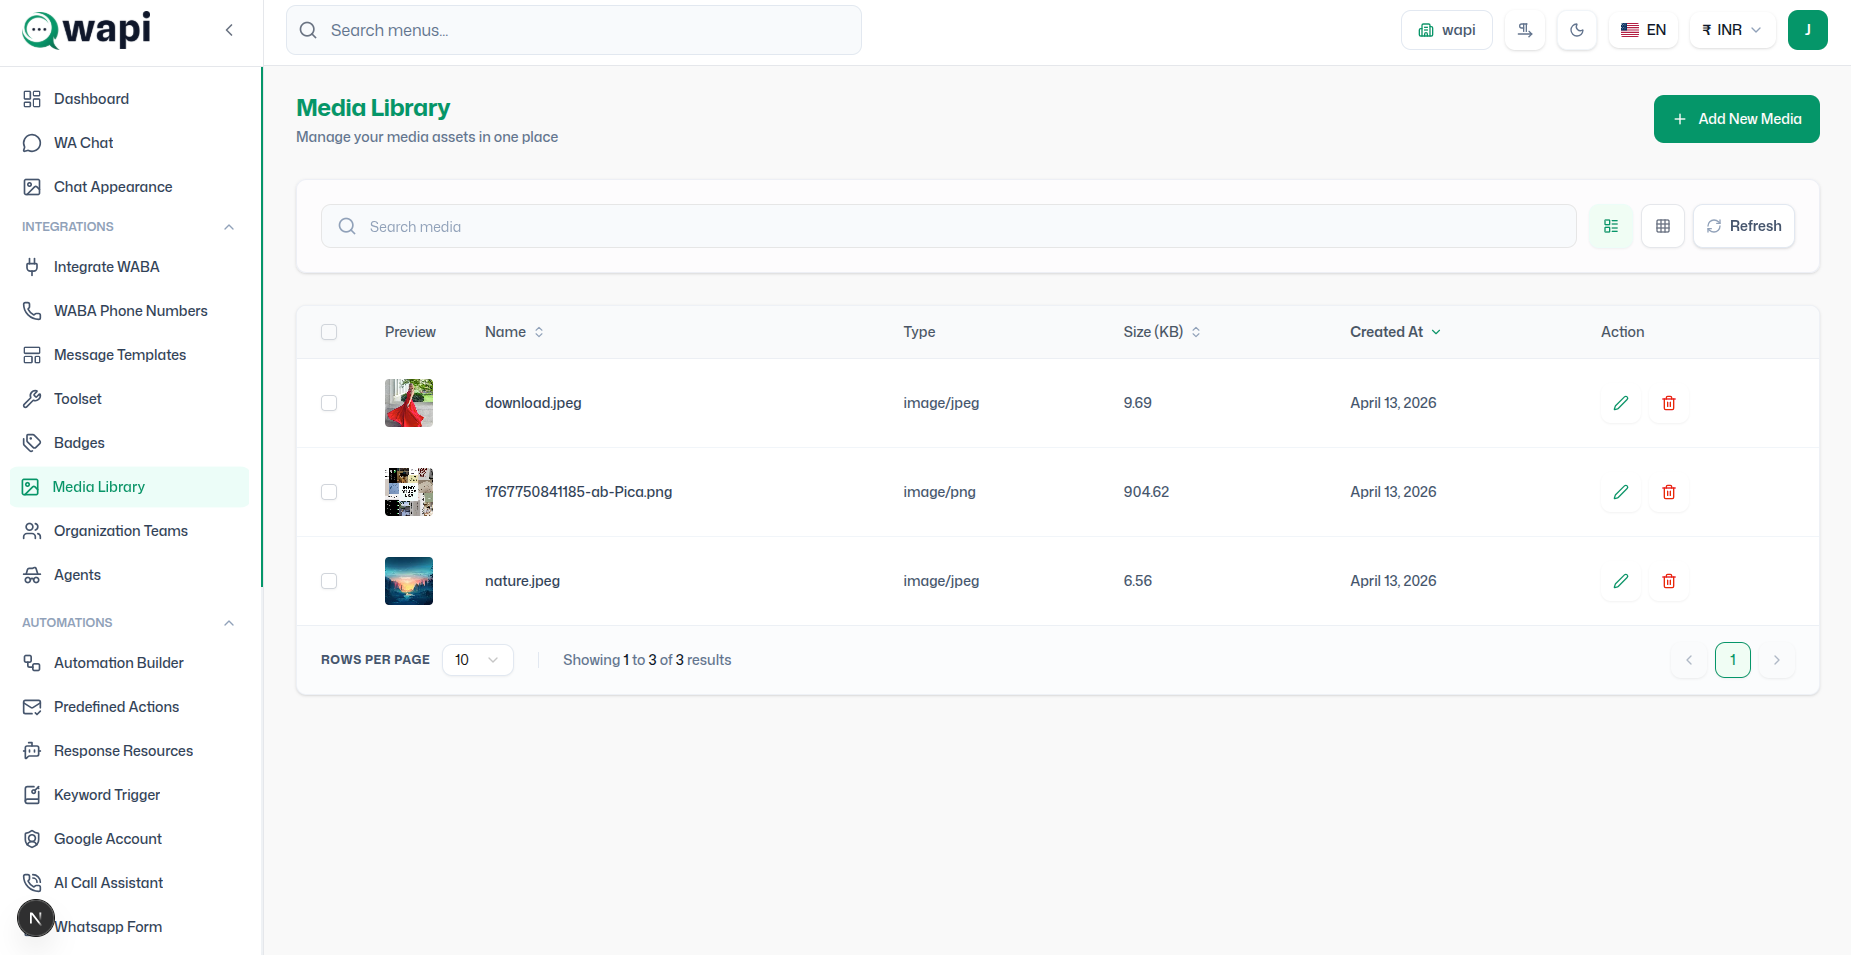The image size is (1851, 955).
Task: Check the download.jpeg row checkbox
Action: (329, 403)
